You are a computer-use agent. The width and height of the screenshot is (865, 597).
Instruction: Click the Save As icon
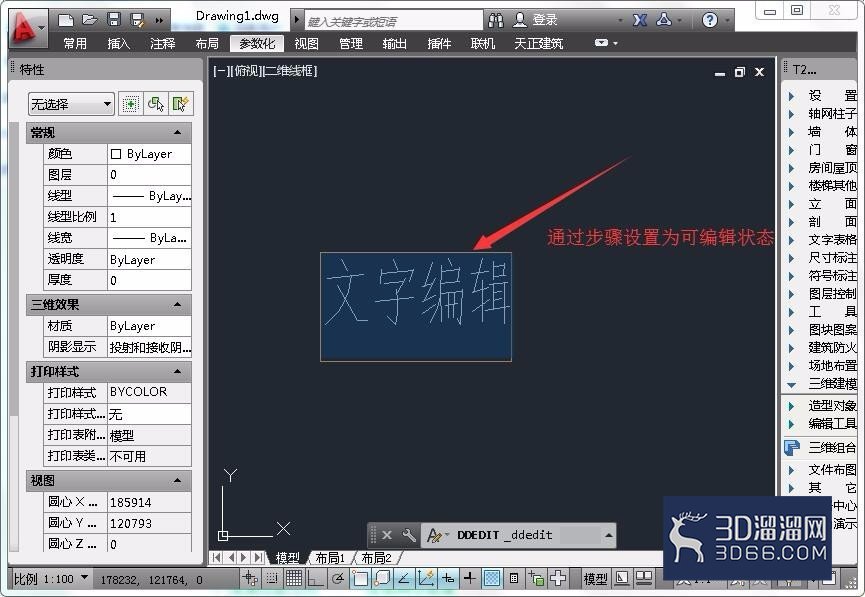[x=137, y=20]
